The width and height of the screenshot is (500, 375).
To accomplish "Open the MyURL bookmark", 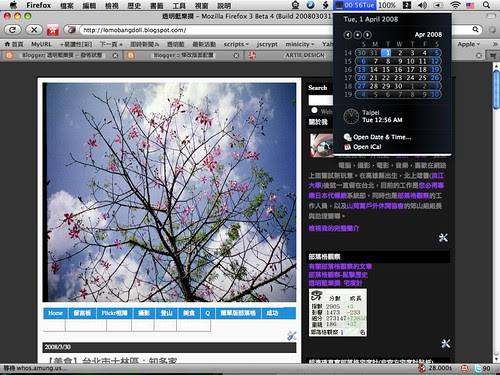I will [x=41, y=44].
